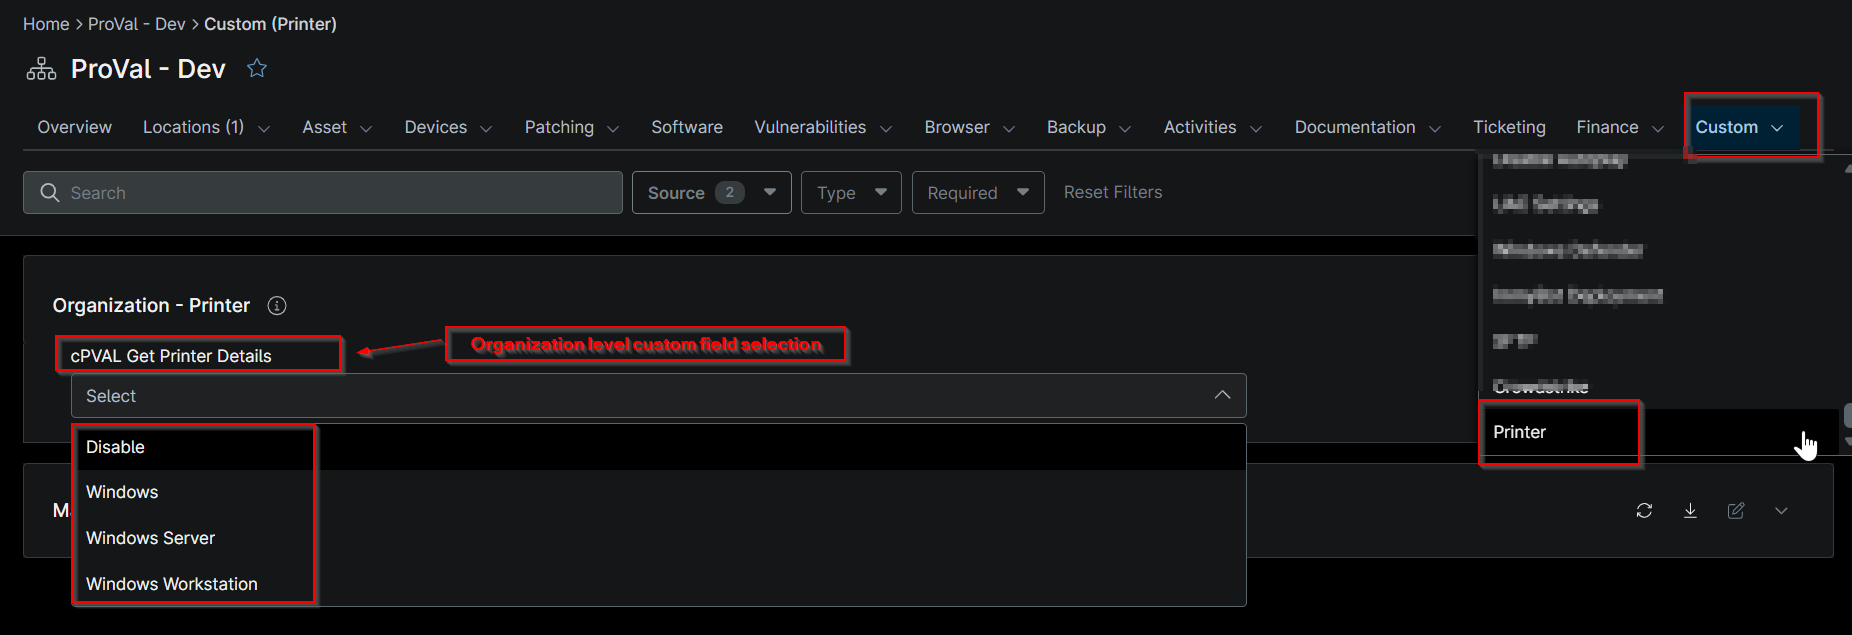Go to Home breadcrumb
This screenshot has height=635, width=1852.
[x=46, y=24]
